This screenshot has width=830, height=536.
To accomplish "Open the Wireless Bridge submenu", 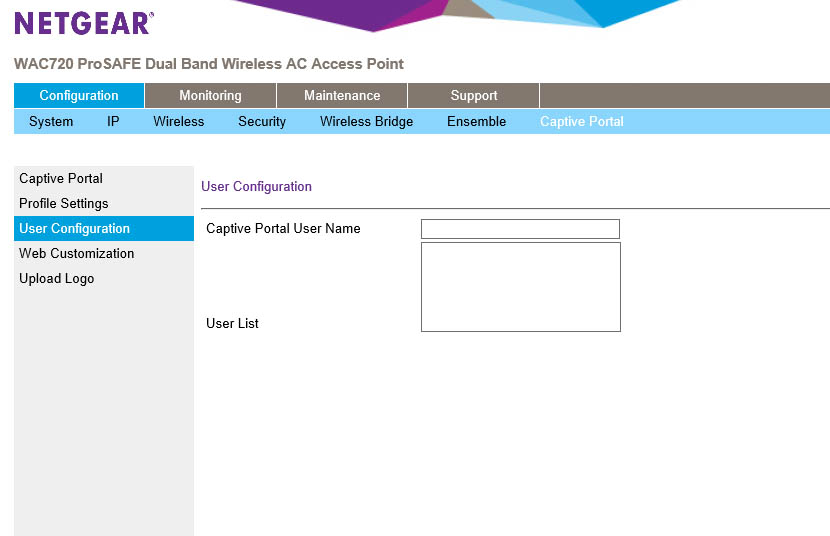I will [366, 121].
